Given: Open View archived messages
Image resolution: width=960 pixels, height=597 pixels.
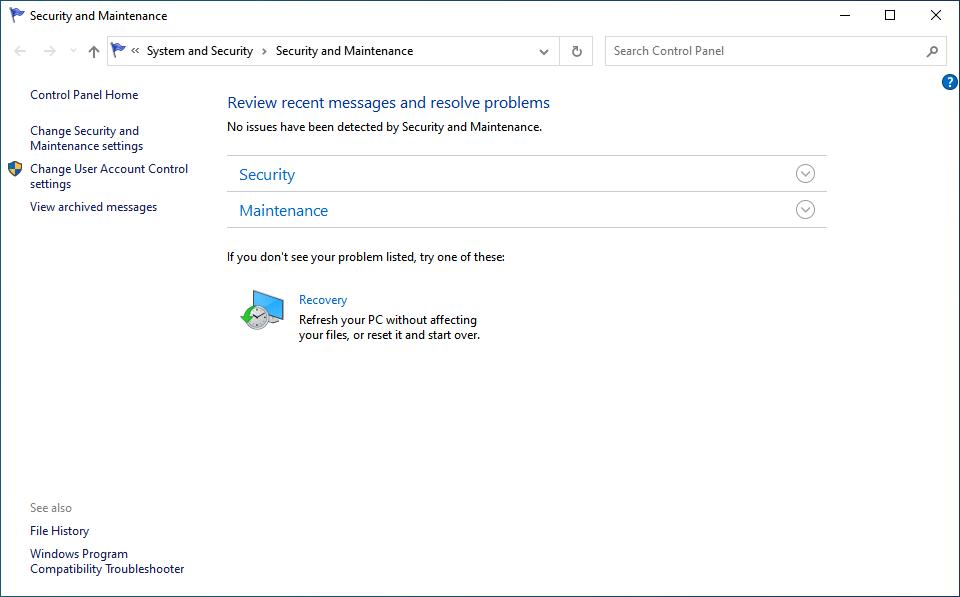Looking at the screenshot, I should click(x=94, y=207).
